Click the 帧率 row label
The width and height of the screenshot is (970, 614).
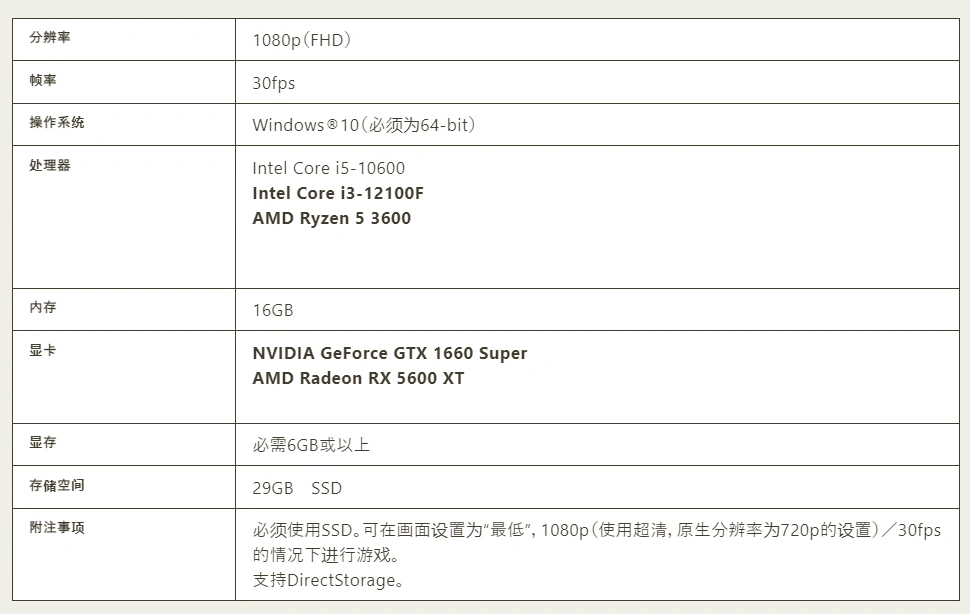[43, 80]
